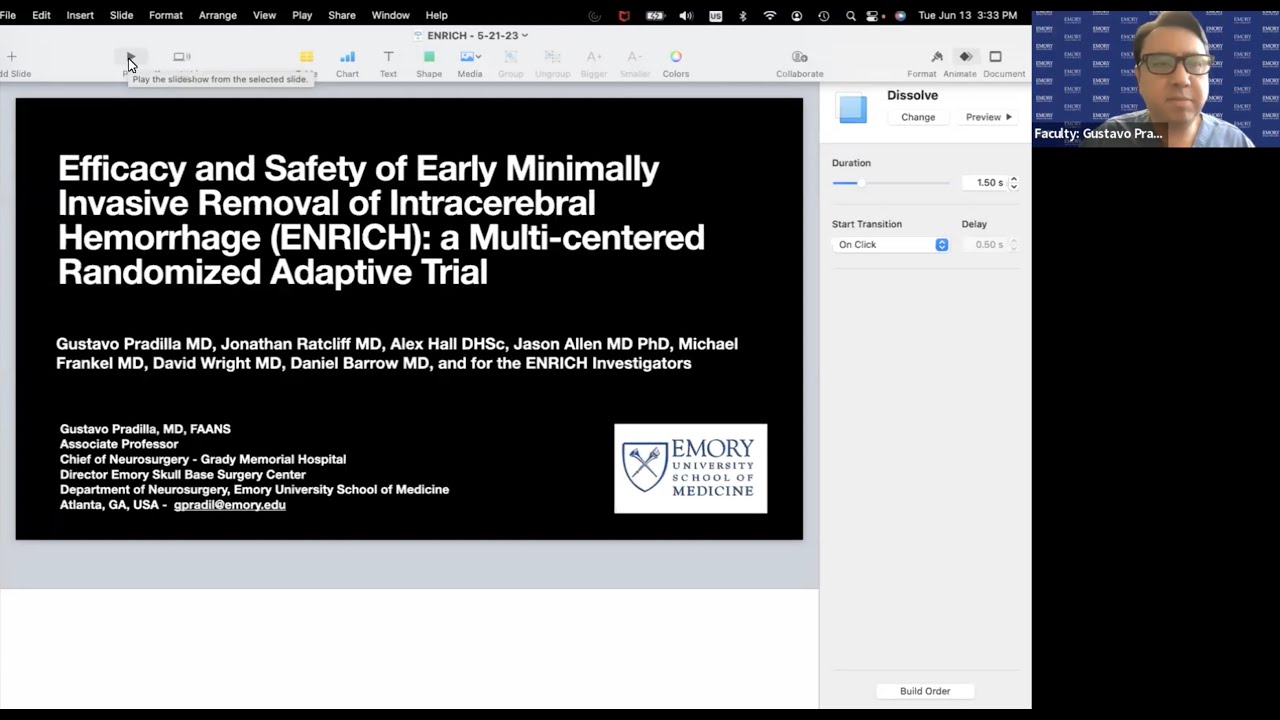Open the Edit menu
The width and height of the screenshot is (1280, 720).
coord(41,15)
